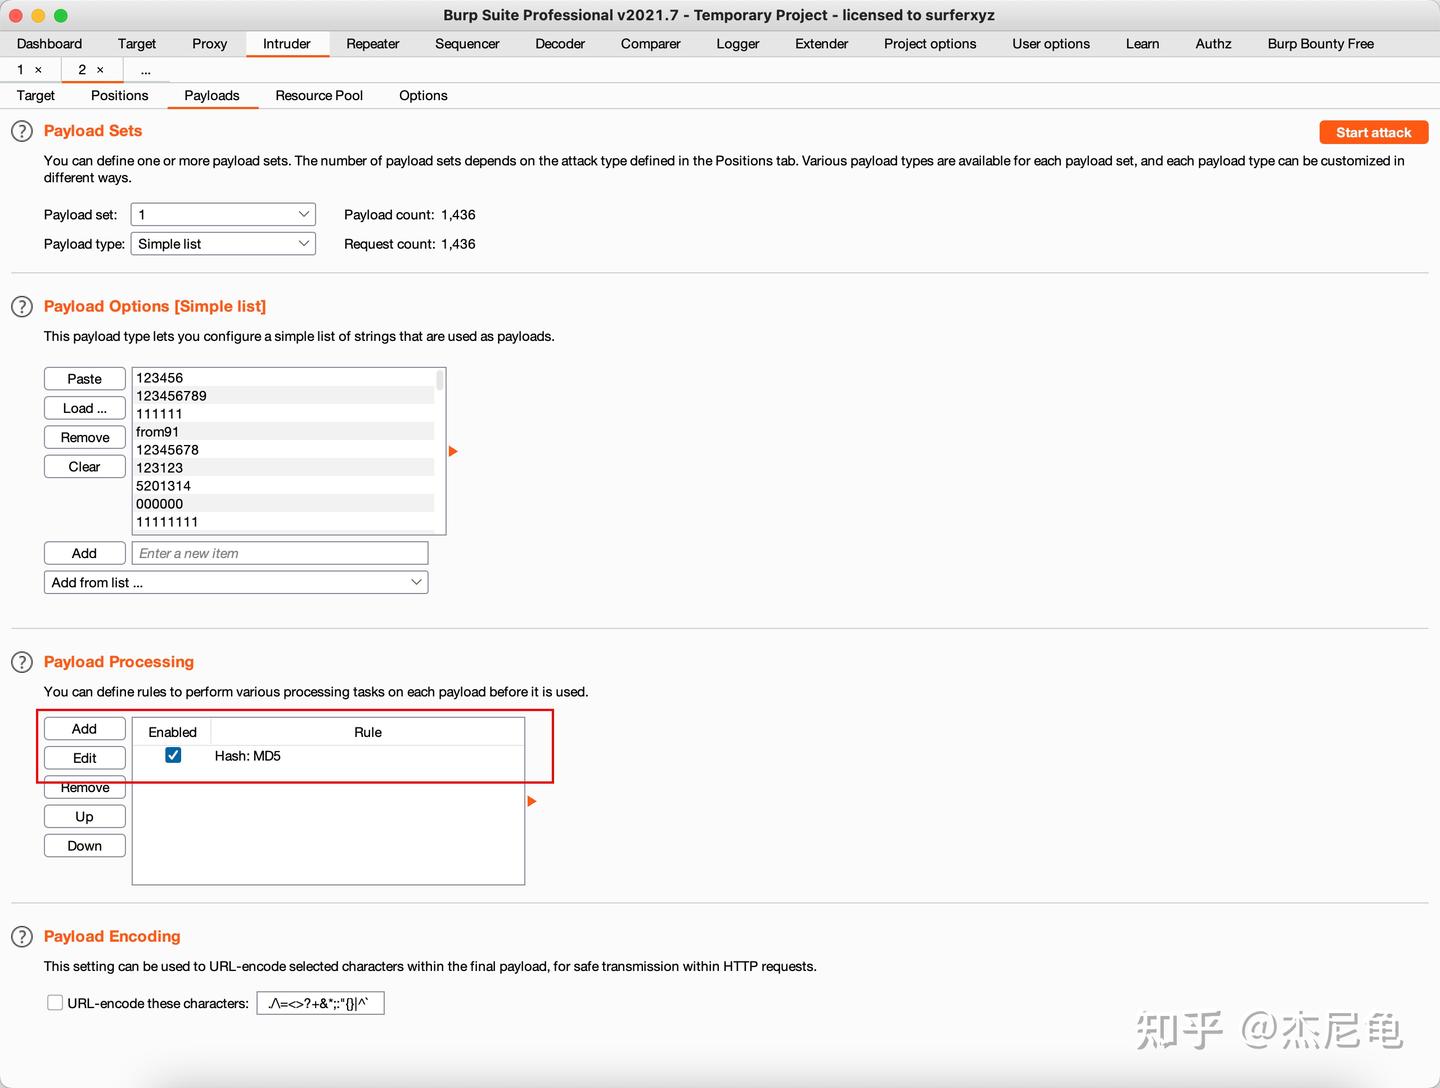
Task: Click orange arrow beside processing rules table
Action: (532, 801)
